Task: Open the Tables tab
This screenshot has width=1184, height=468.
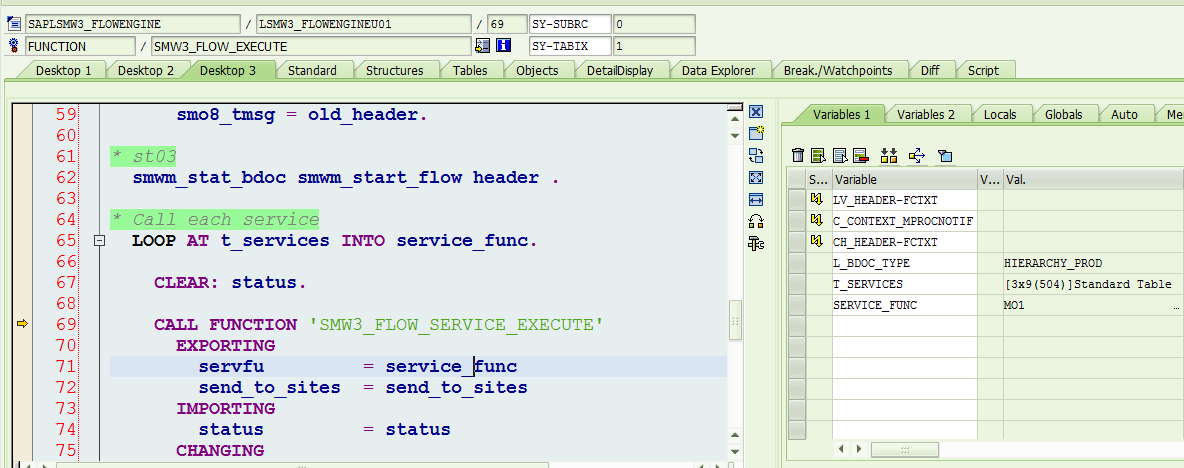Action: click(470, 70)
